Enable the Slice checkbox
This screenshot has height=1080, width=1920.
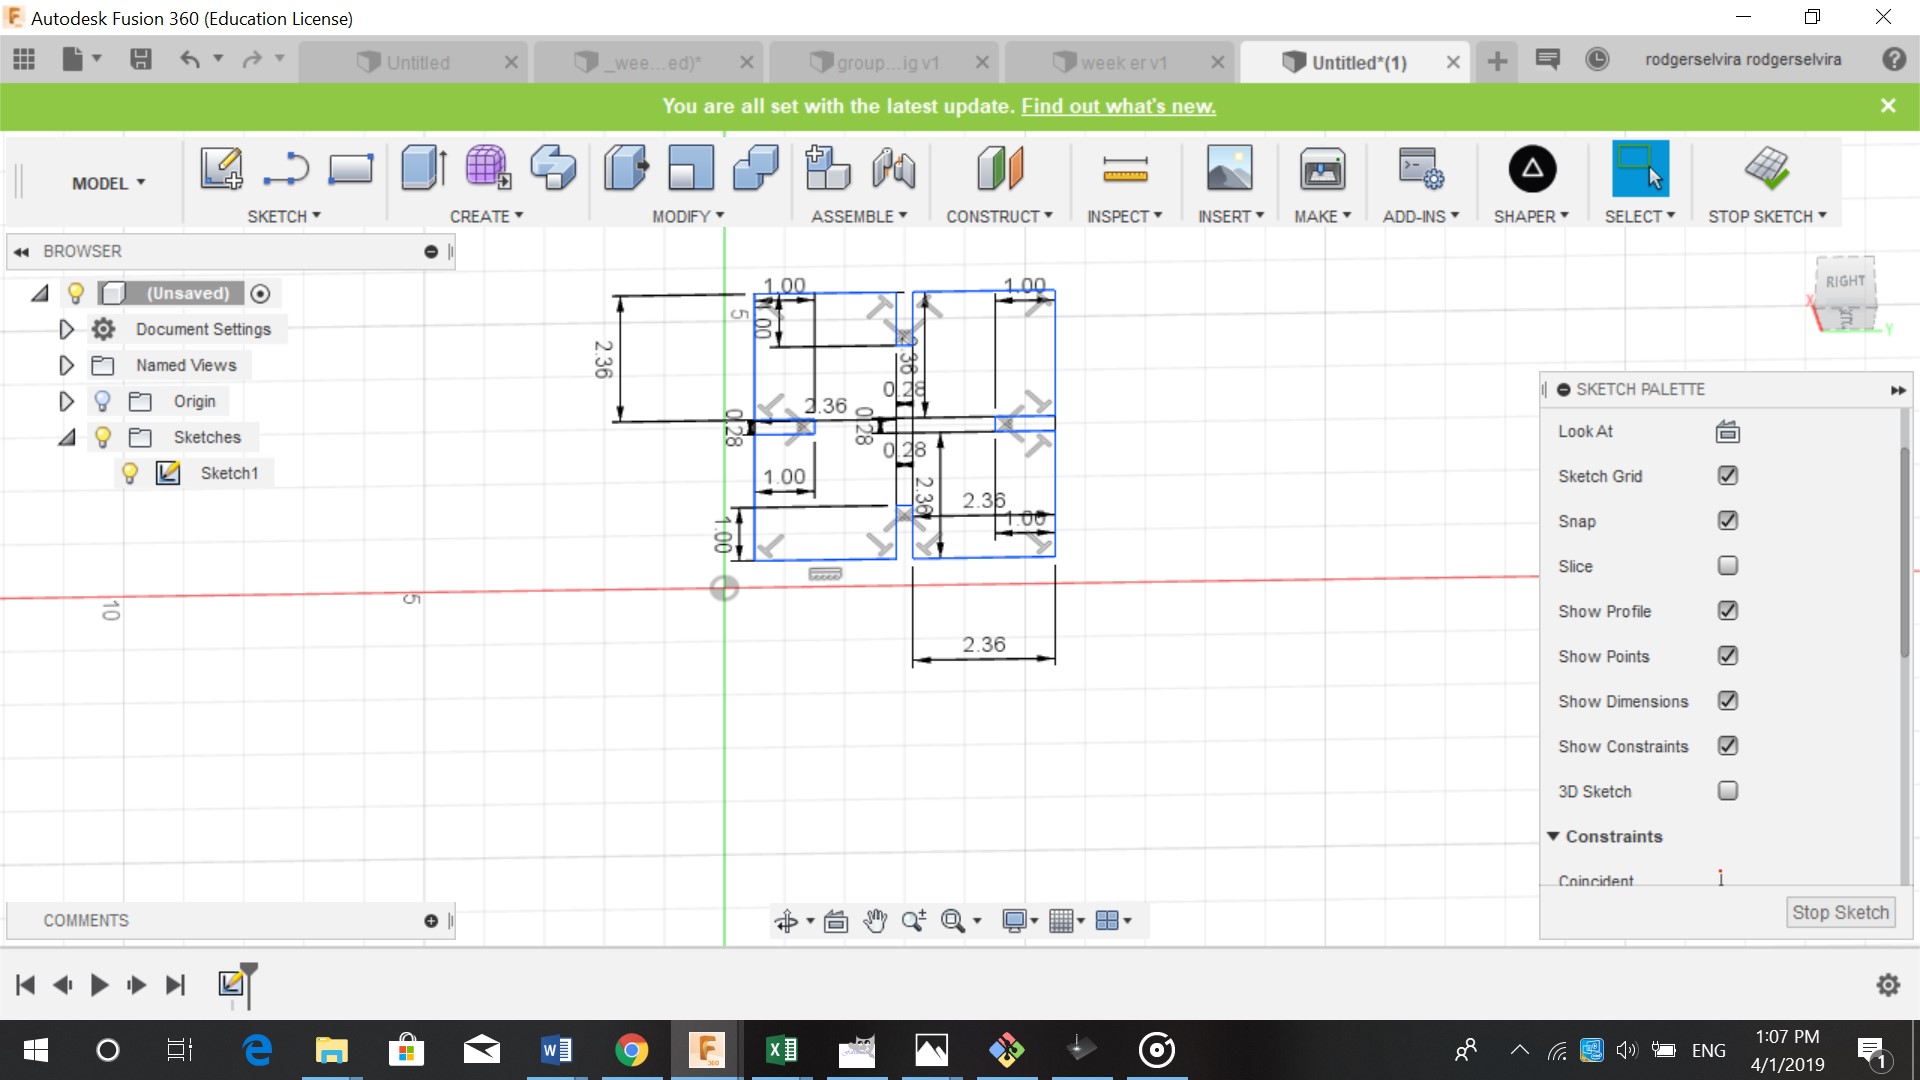click(1727, 566)
